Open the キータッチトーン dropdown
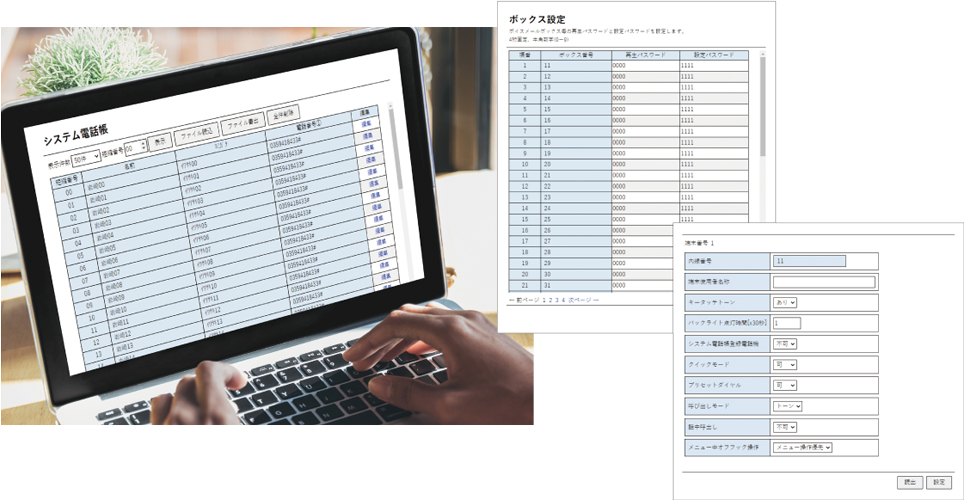This screenshot has height=500, width=964. pos(784,303)
